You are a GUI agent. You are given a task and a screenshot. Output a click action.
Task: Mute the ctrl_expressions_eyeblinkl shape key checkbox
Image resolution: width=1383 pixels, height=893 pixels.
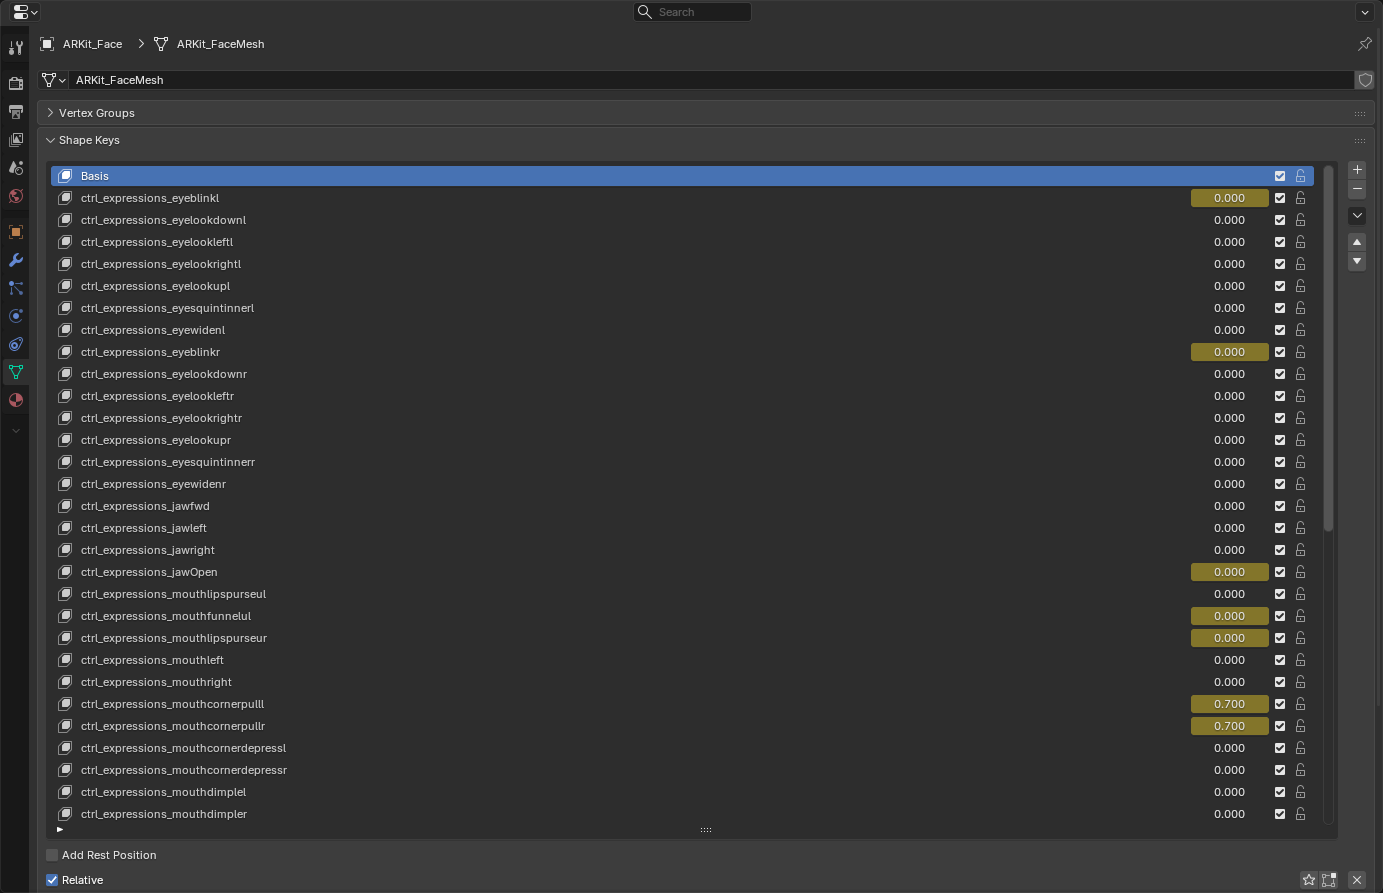coord(1280,198)
